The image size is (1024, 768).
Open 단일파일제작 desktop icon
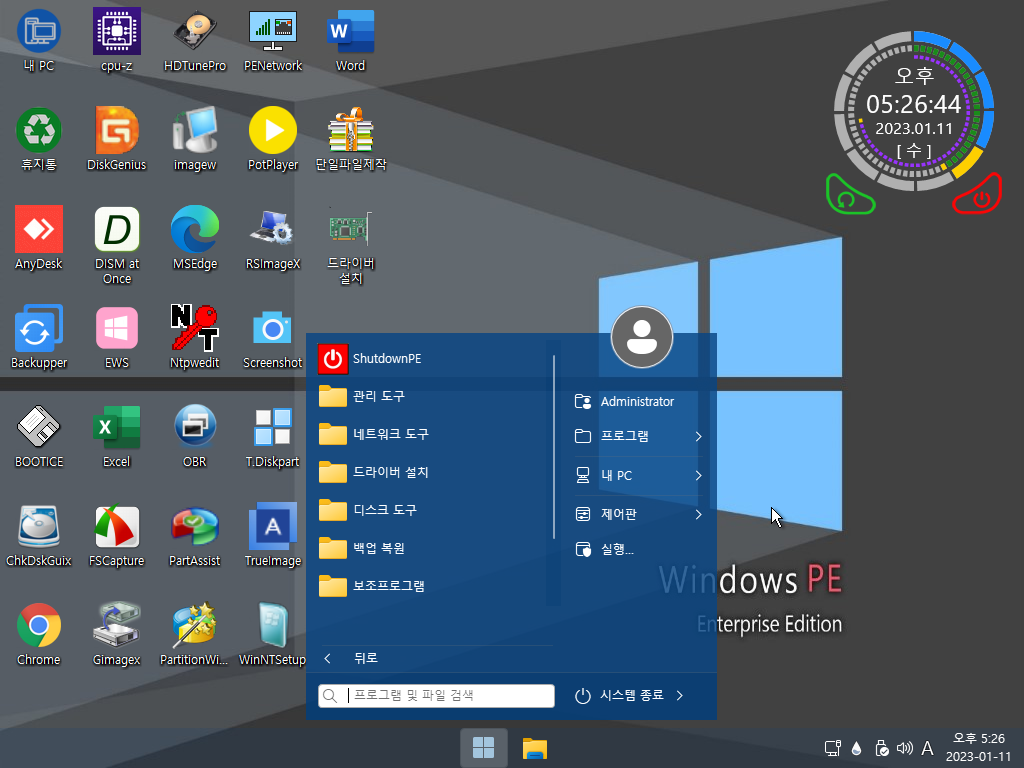351,139
